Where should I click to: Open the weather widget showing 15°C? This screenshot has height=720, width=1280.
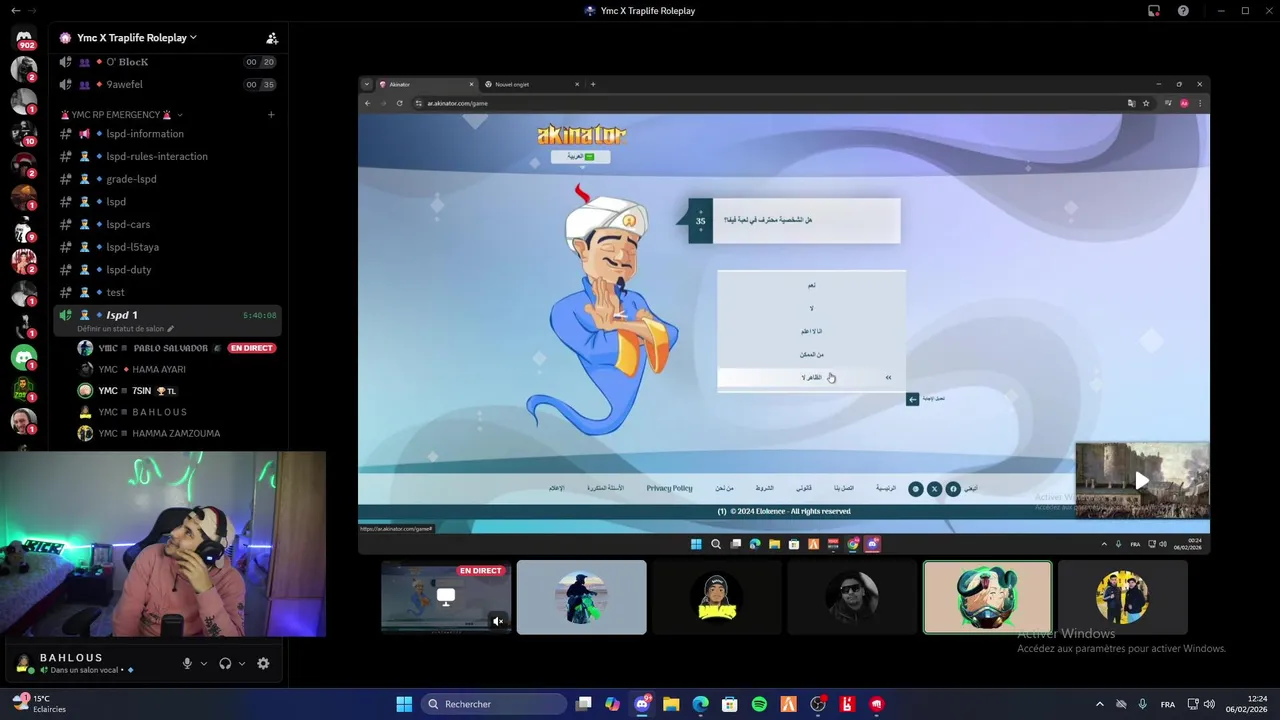[39, 704]
